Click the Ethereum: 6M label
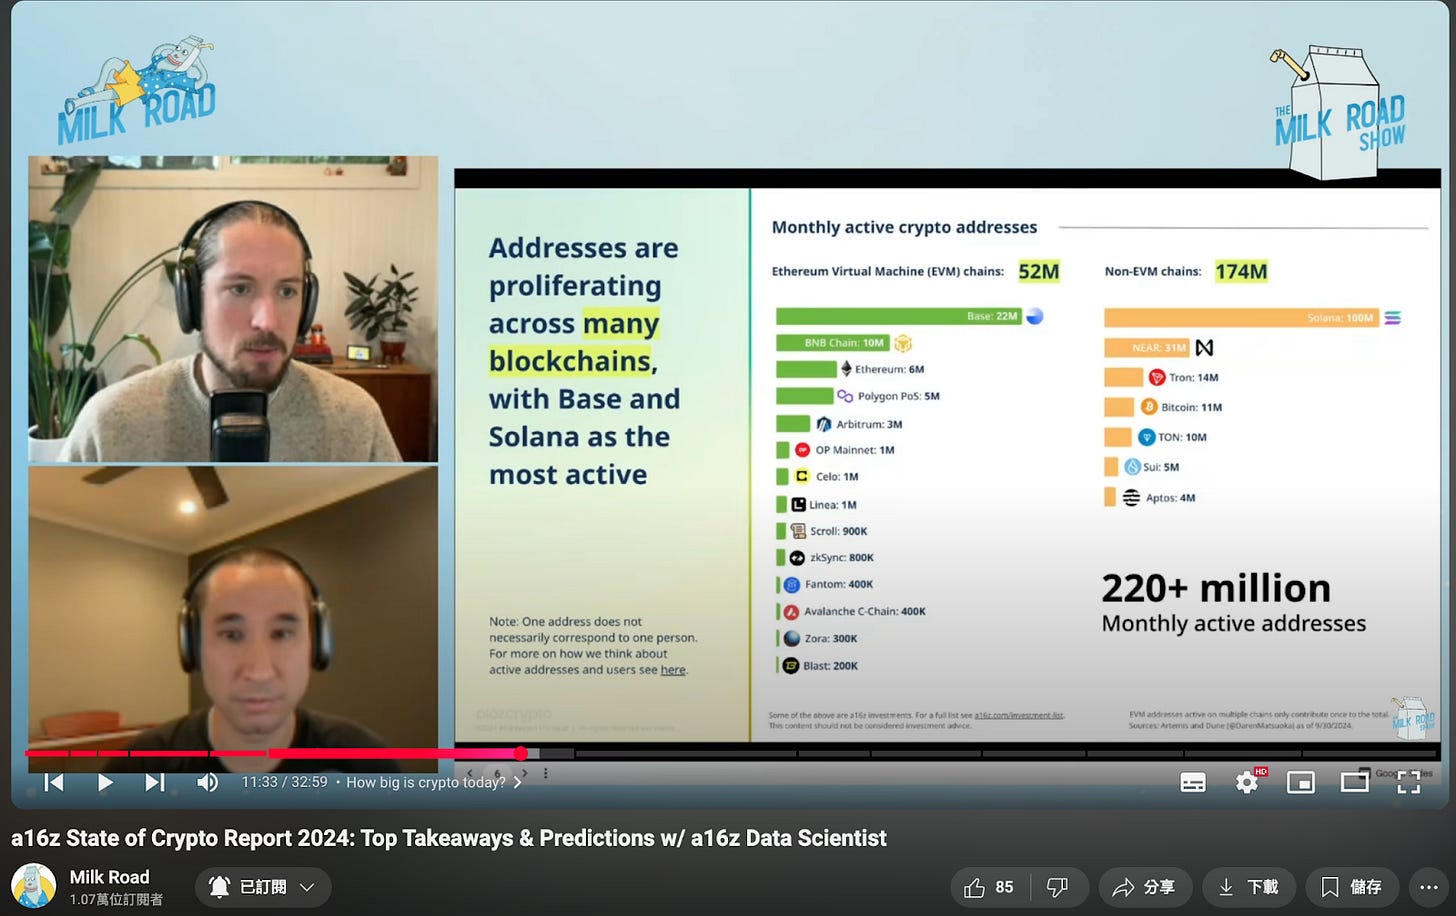 pos(889,369)
